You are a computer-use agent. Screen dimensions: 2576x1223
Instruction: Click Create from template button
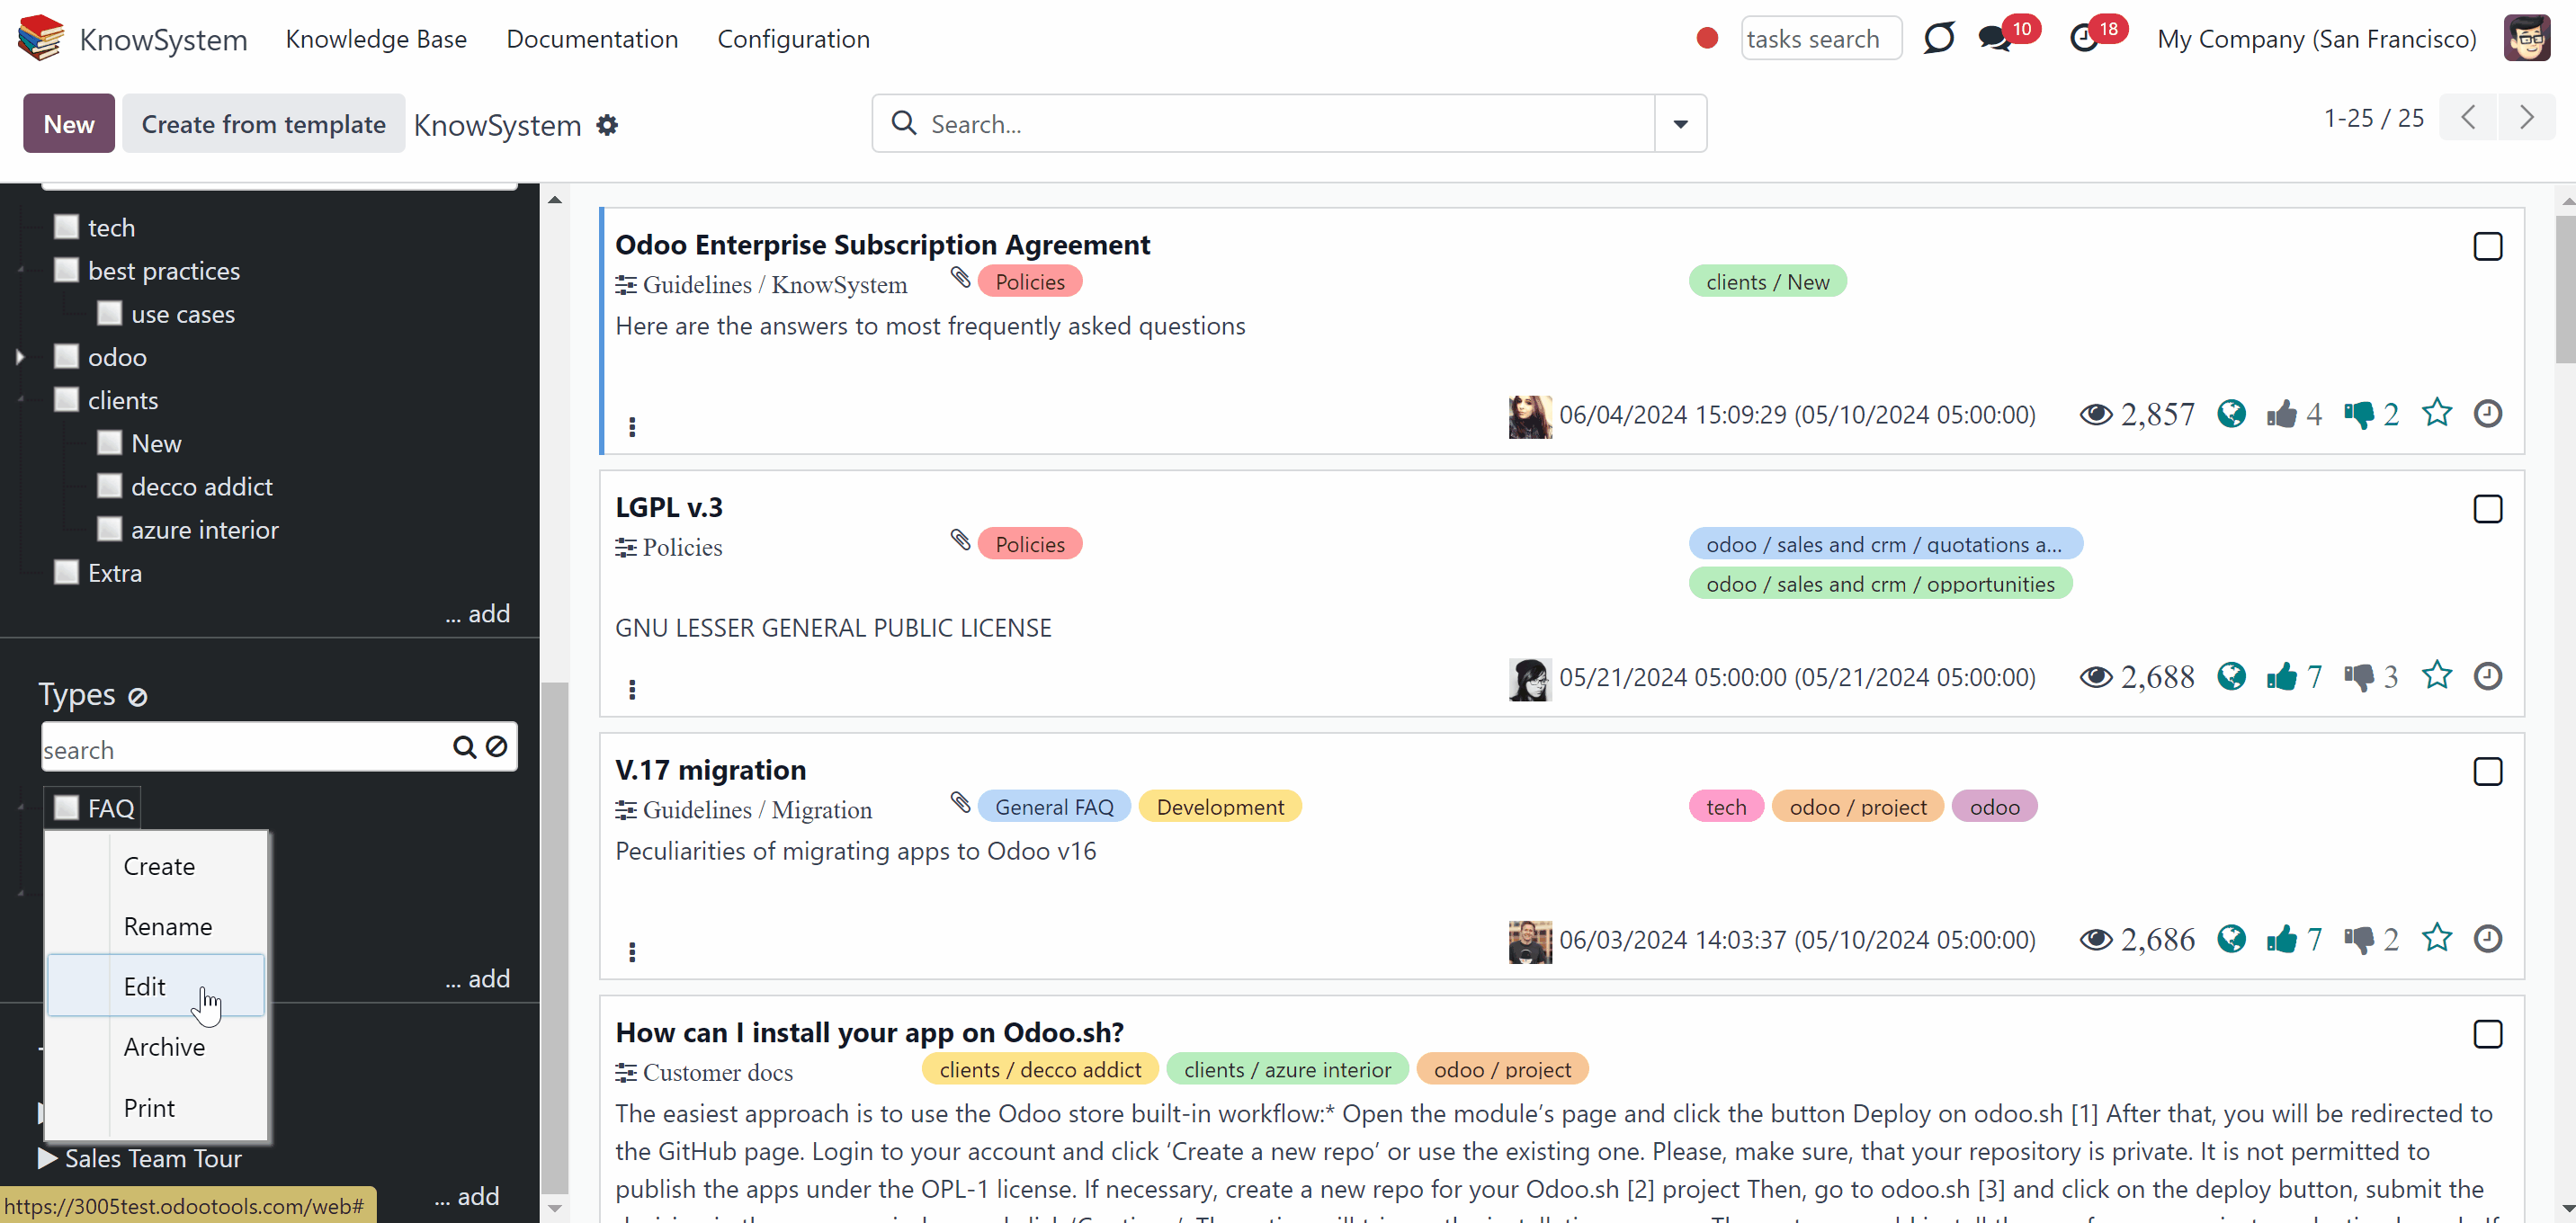[x=263, y=124]
